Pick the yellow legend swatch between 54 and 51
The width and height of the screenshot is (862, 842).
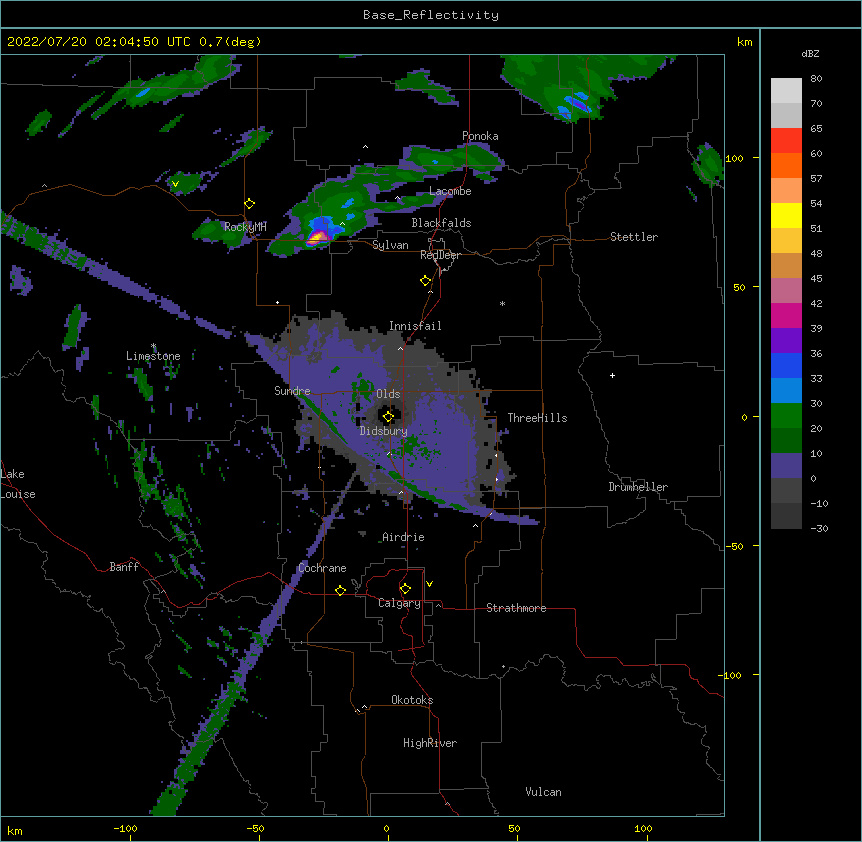point(786,215)
